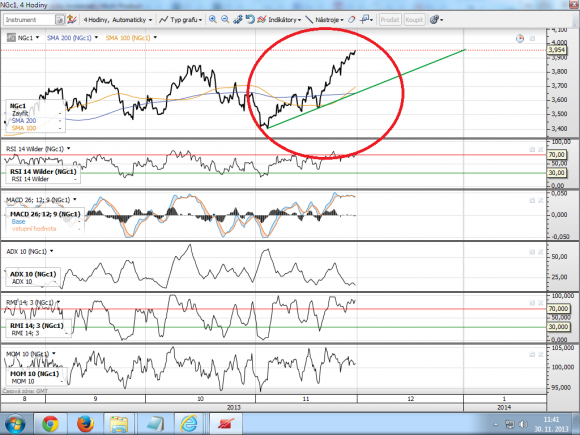Click the clock icon on price chart
580x435 pixels.
520,38
